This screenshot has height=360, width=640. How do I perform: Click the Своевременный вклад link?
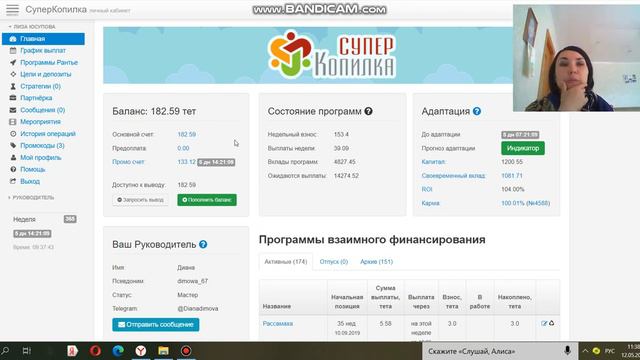453,176
